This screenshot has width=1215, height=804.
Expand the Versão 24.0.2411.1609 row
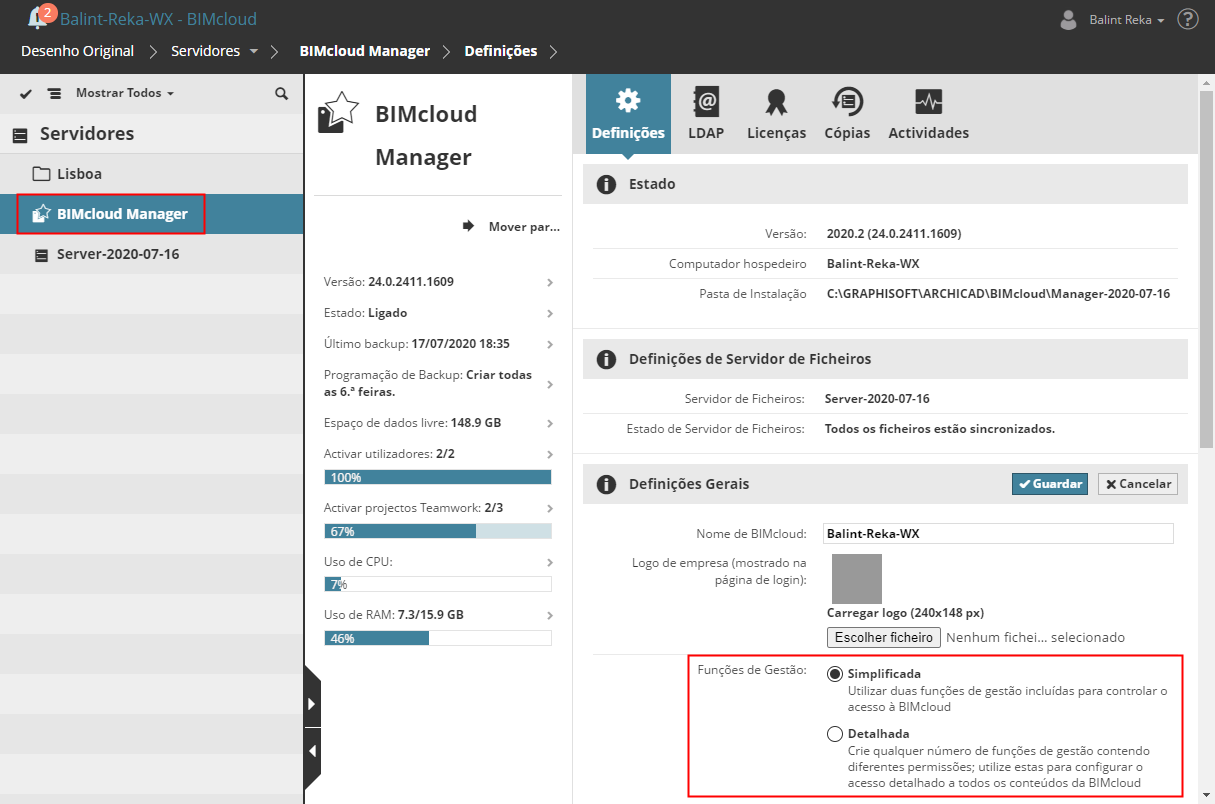[550, 283]
